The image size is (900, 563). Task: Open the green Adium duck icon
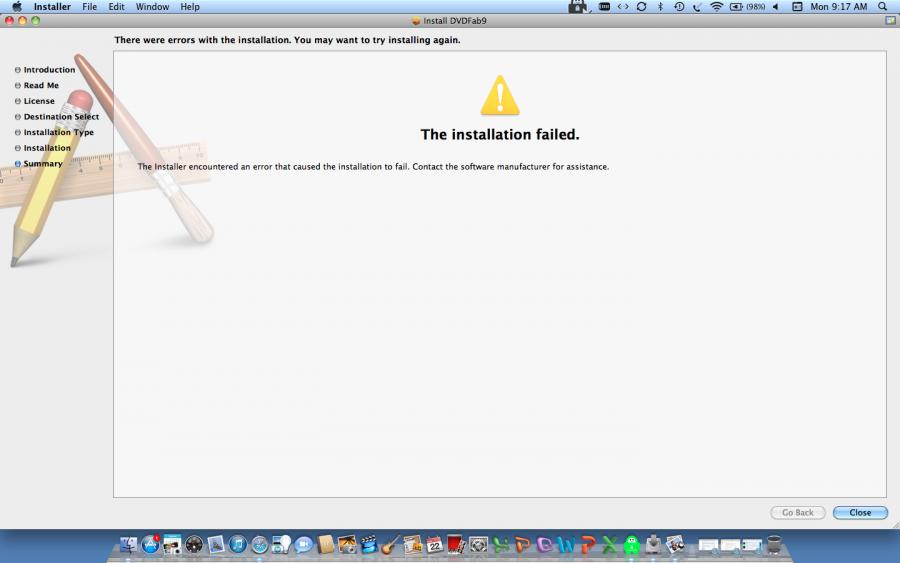tap(632, 544)
